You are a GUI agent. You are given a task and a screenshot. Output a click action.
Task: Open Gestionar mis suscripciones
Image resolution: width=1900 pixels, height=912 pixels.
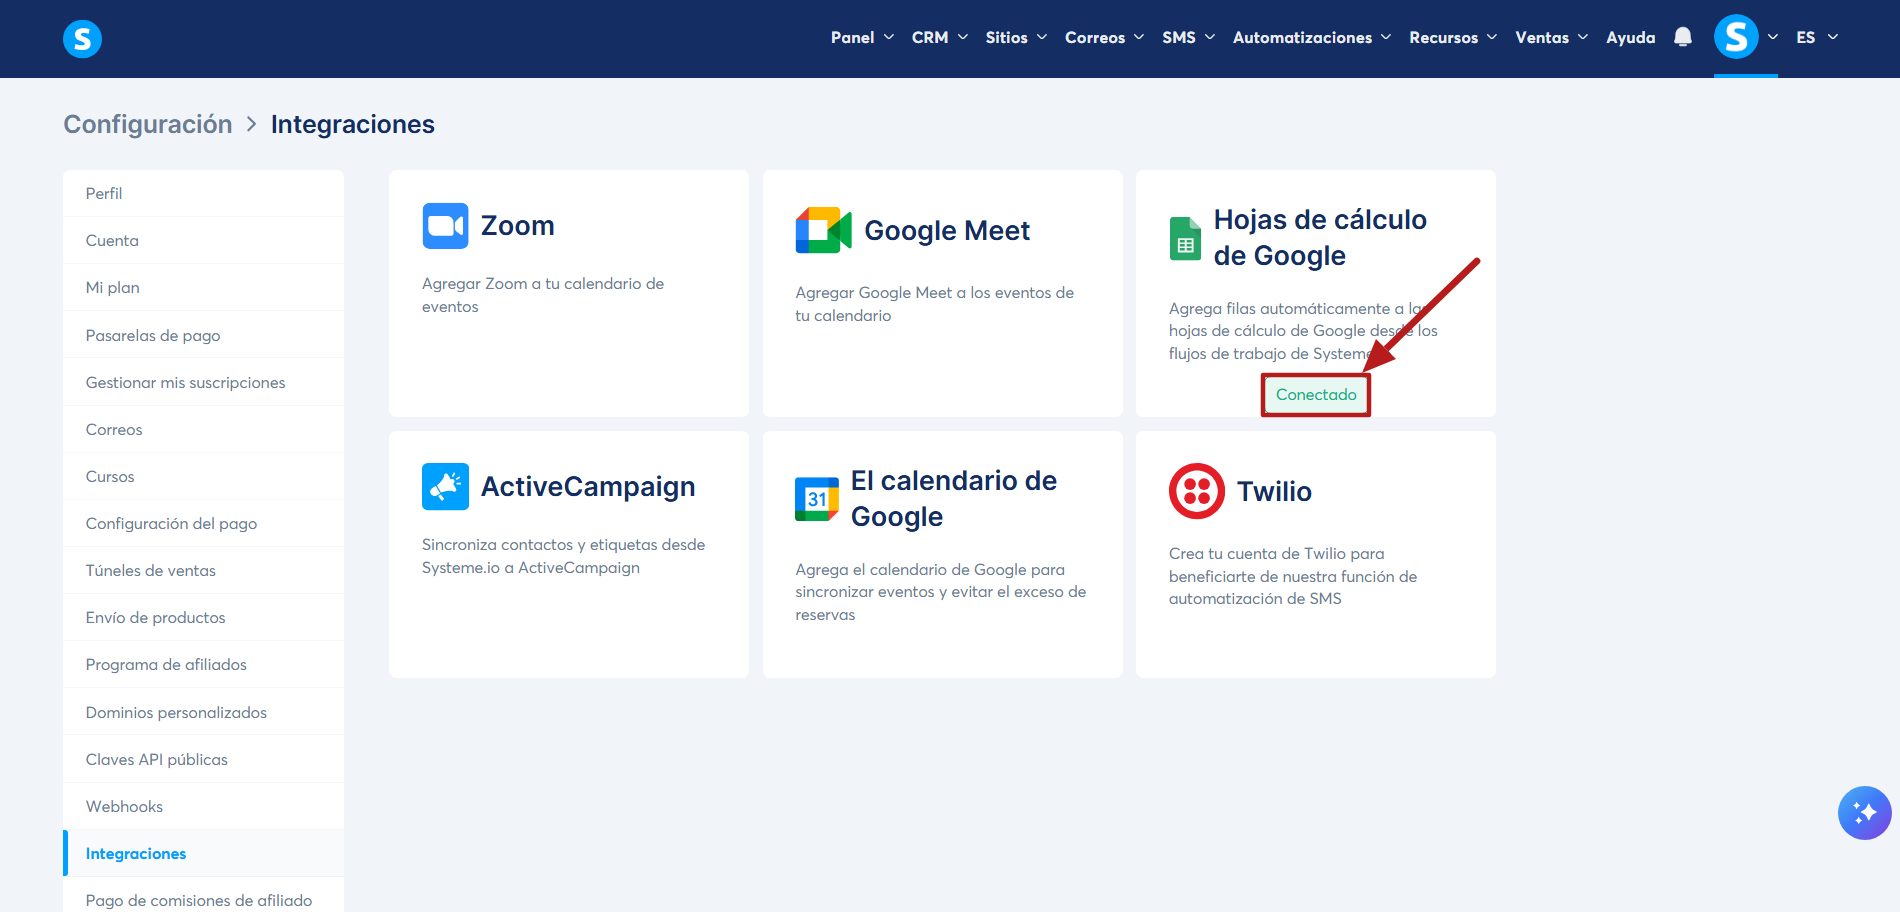(203, 382)
